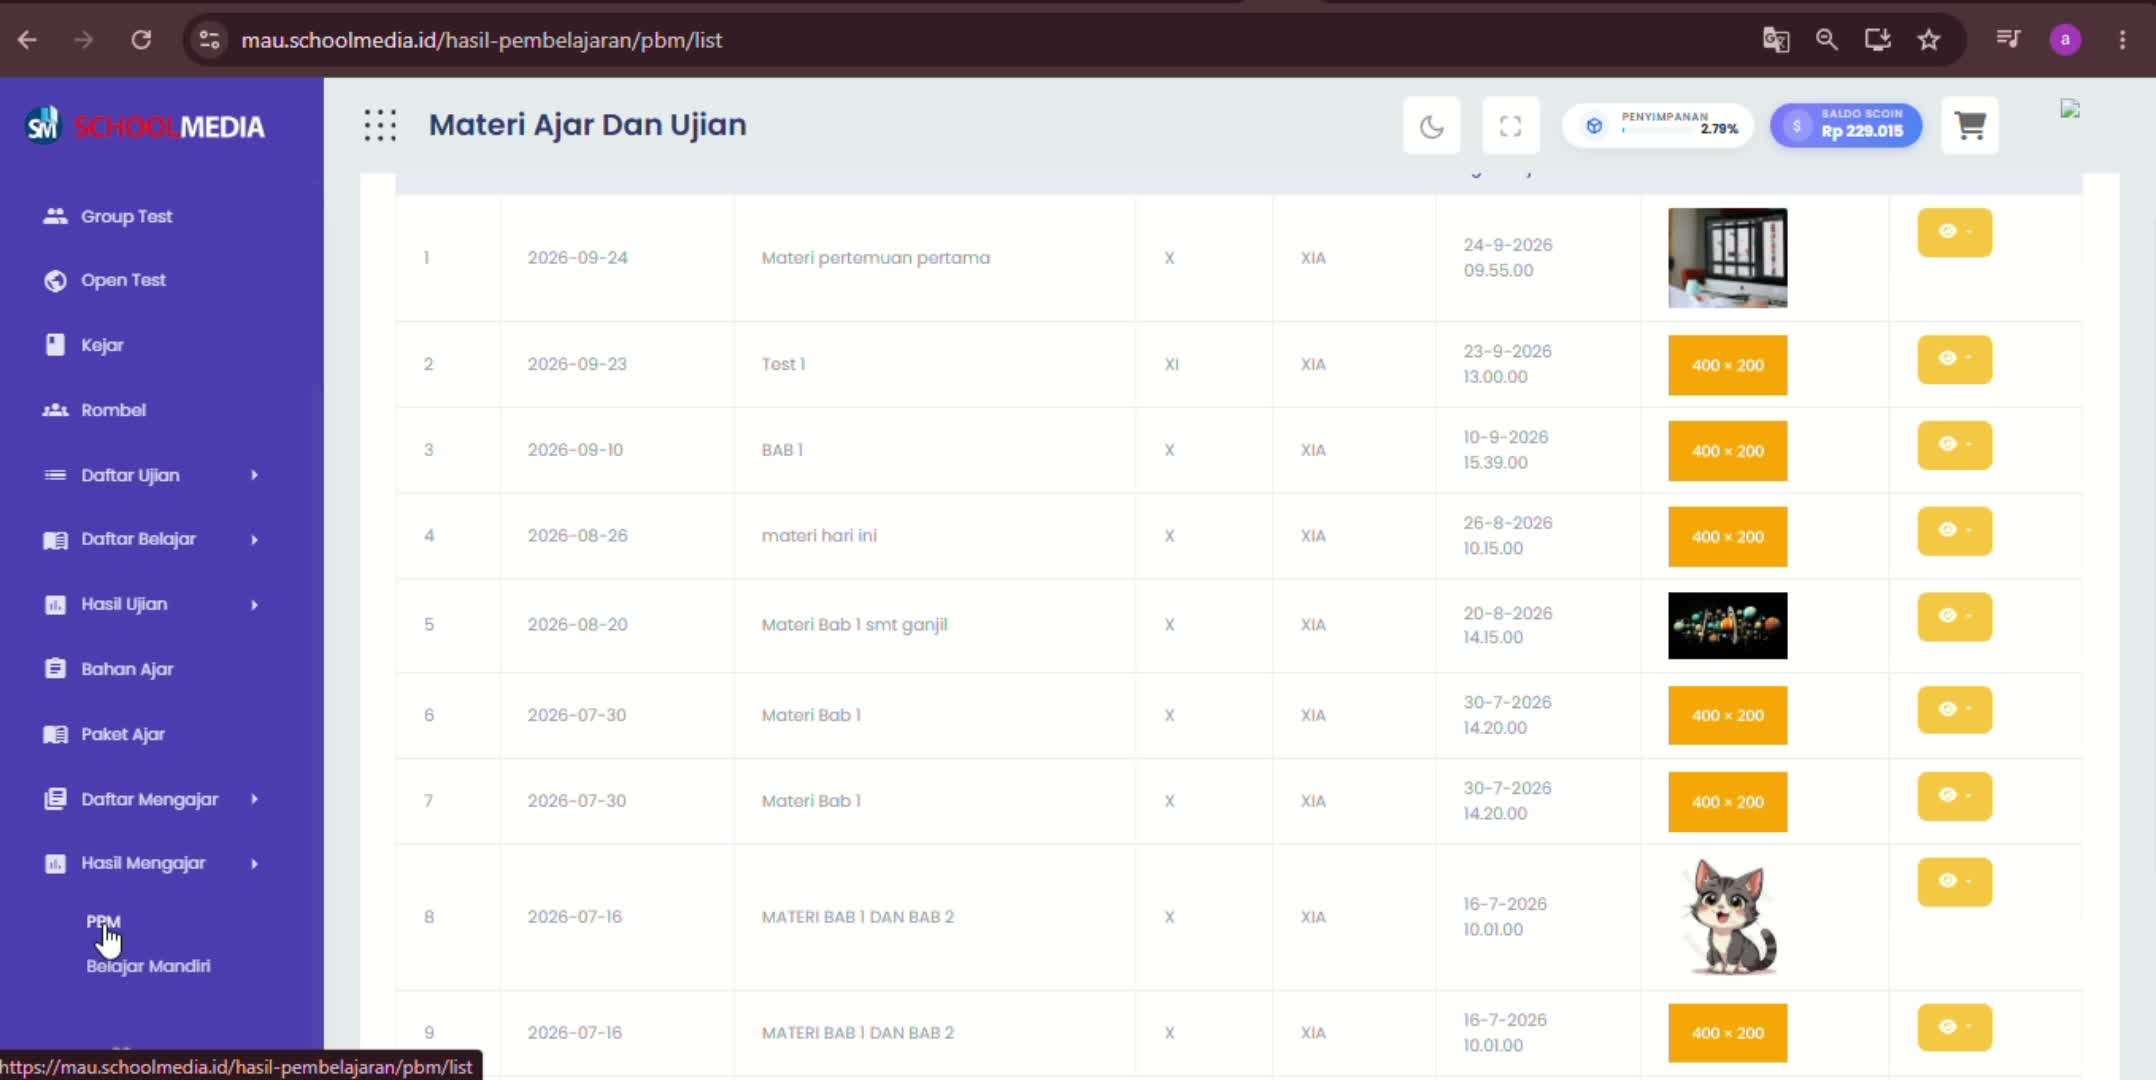Open the profile avatar image in header
Screen dimensions: 2156x1080
point(2070,109)
